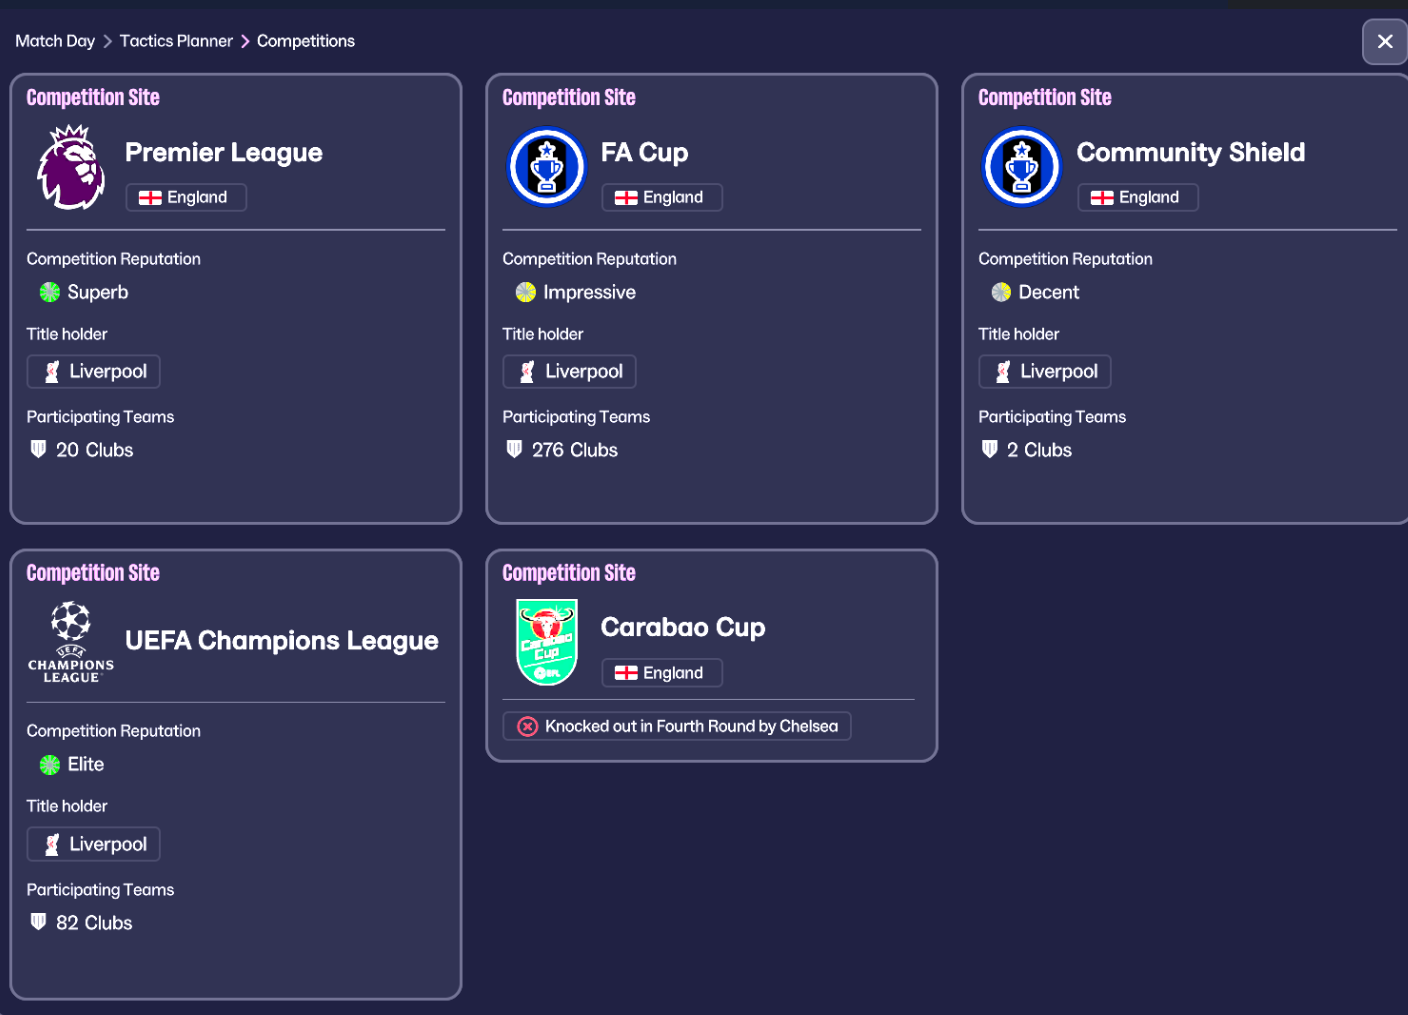
Task: Click the Carabao Cup logo
Action: pos(546,642)
